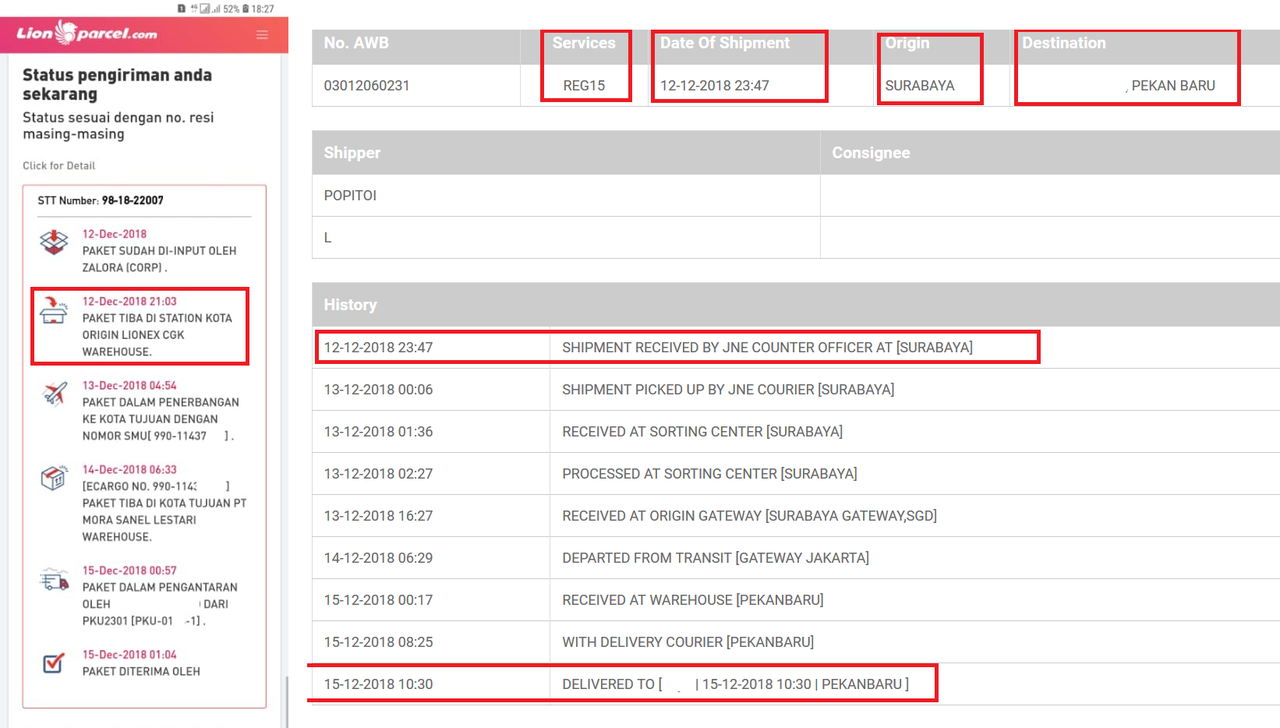
Task: Click 'PAKET DITERIMA OLEH' status text
Action: pos(141,672)
